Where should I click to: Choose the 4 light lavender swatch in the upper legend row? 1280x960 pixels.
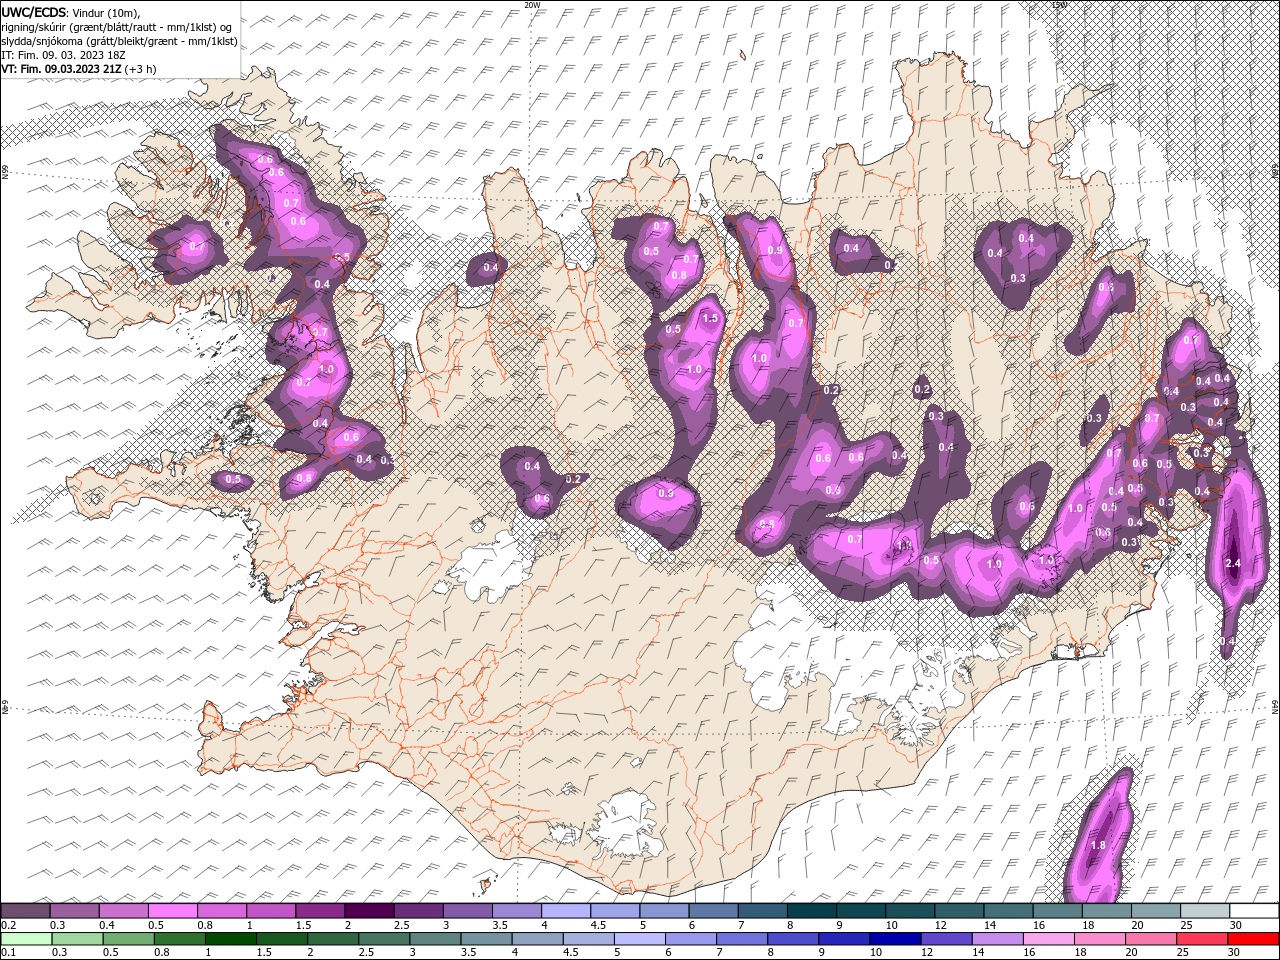(566, 911)
